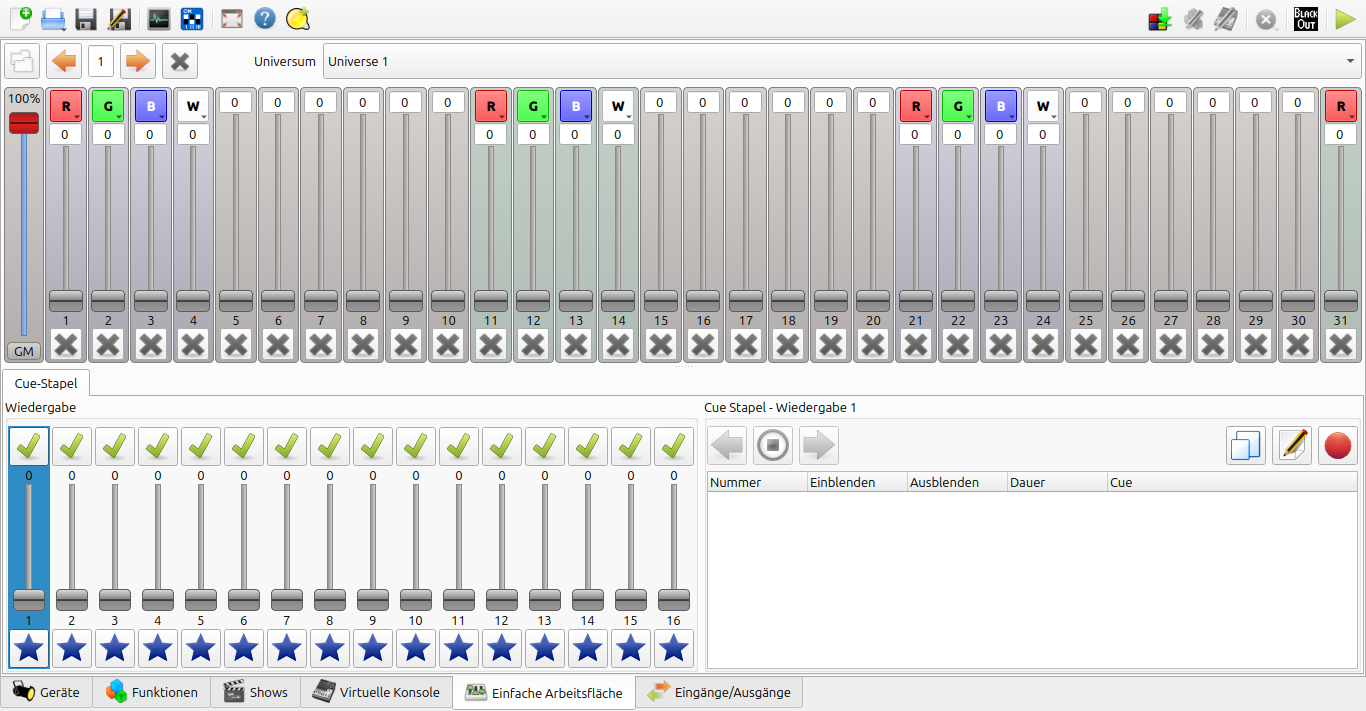Open the Universum dropdown showing Universe 1

point(840,61)
